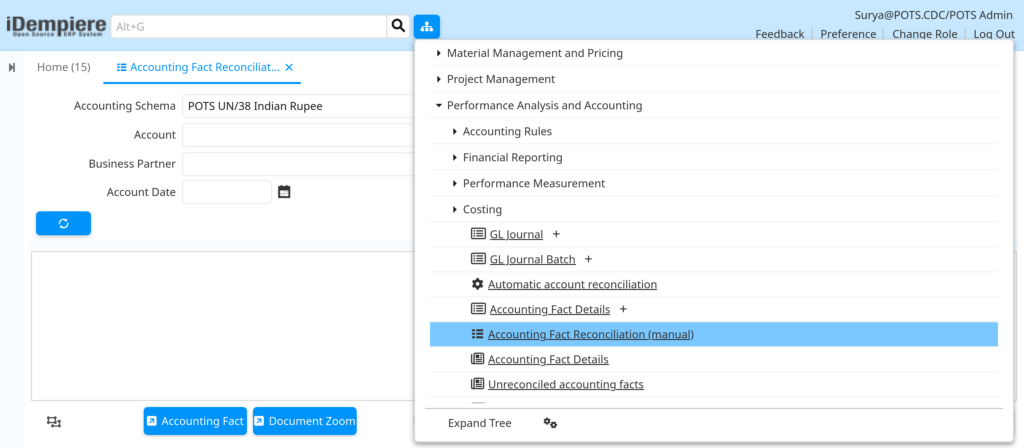Click the search magnifier icon
This screenshot has width=1024, height=448.
click(398, 26)
